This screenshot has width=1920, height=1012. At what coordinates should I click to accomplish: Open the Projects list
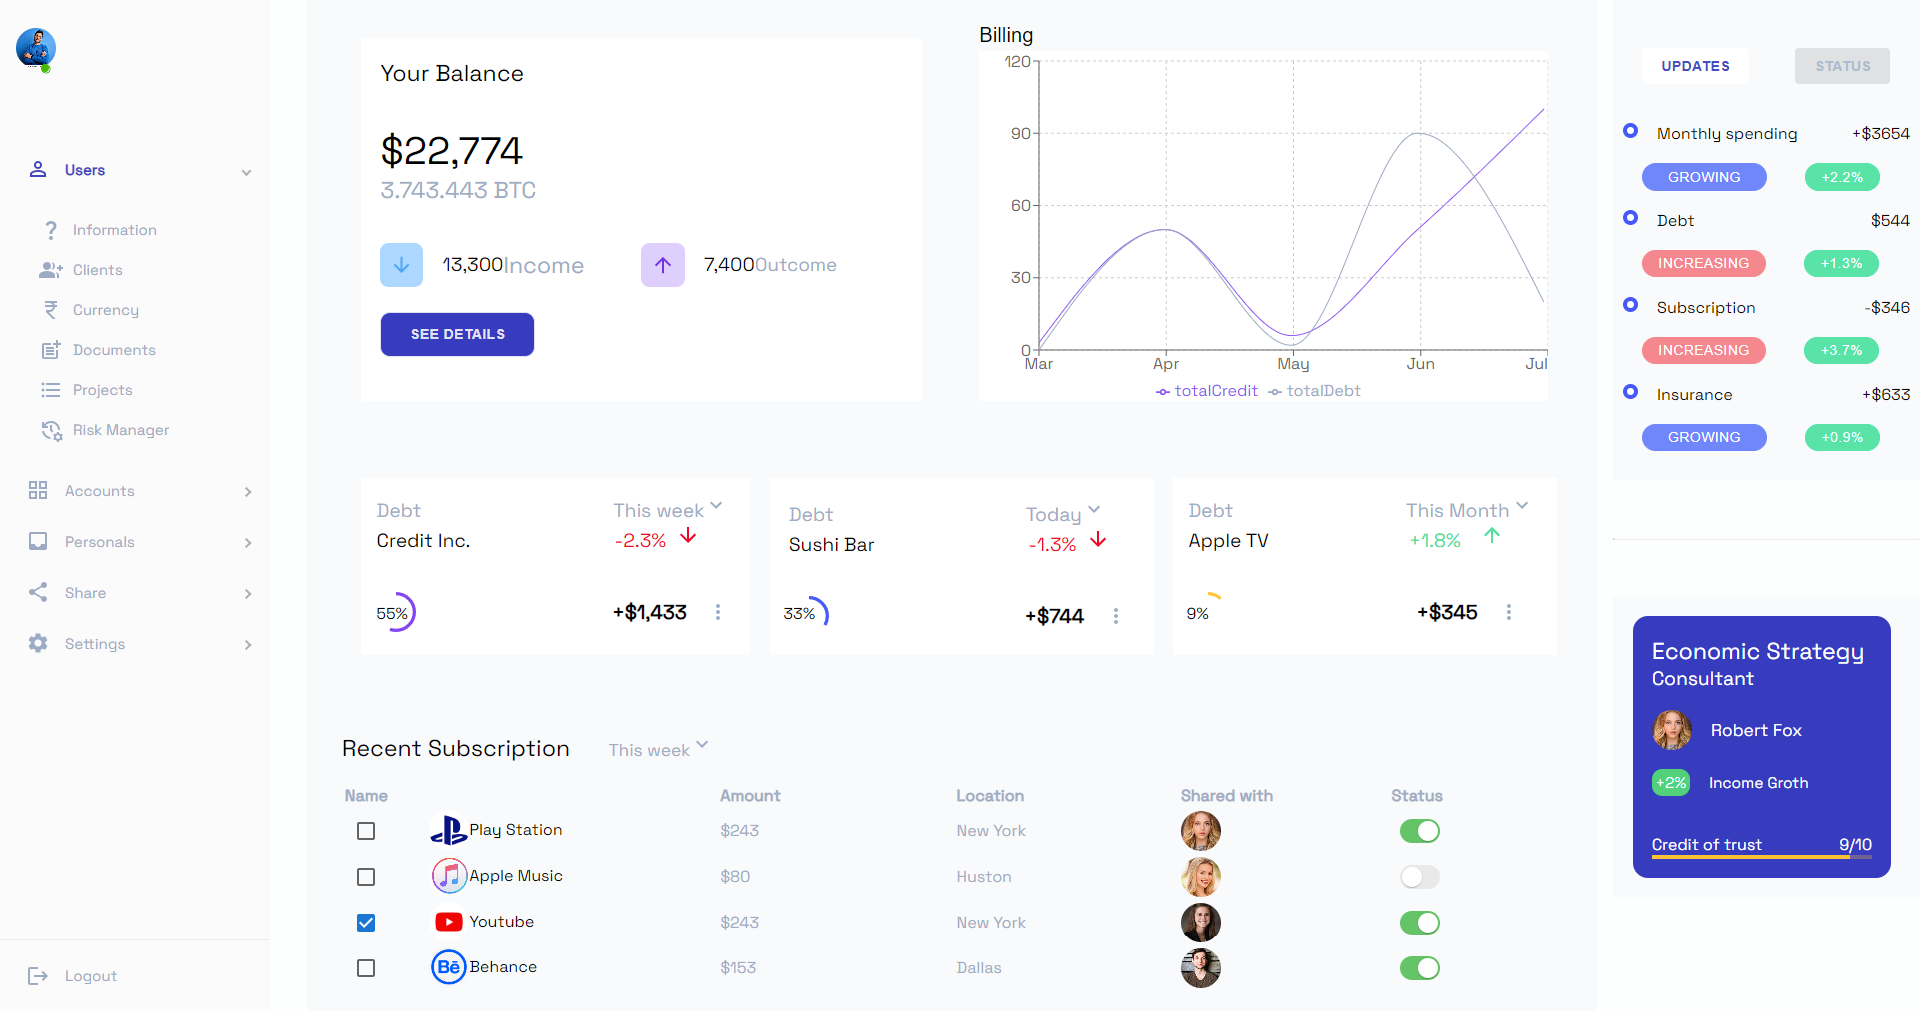tap(103, 389)
